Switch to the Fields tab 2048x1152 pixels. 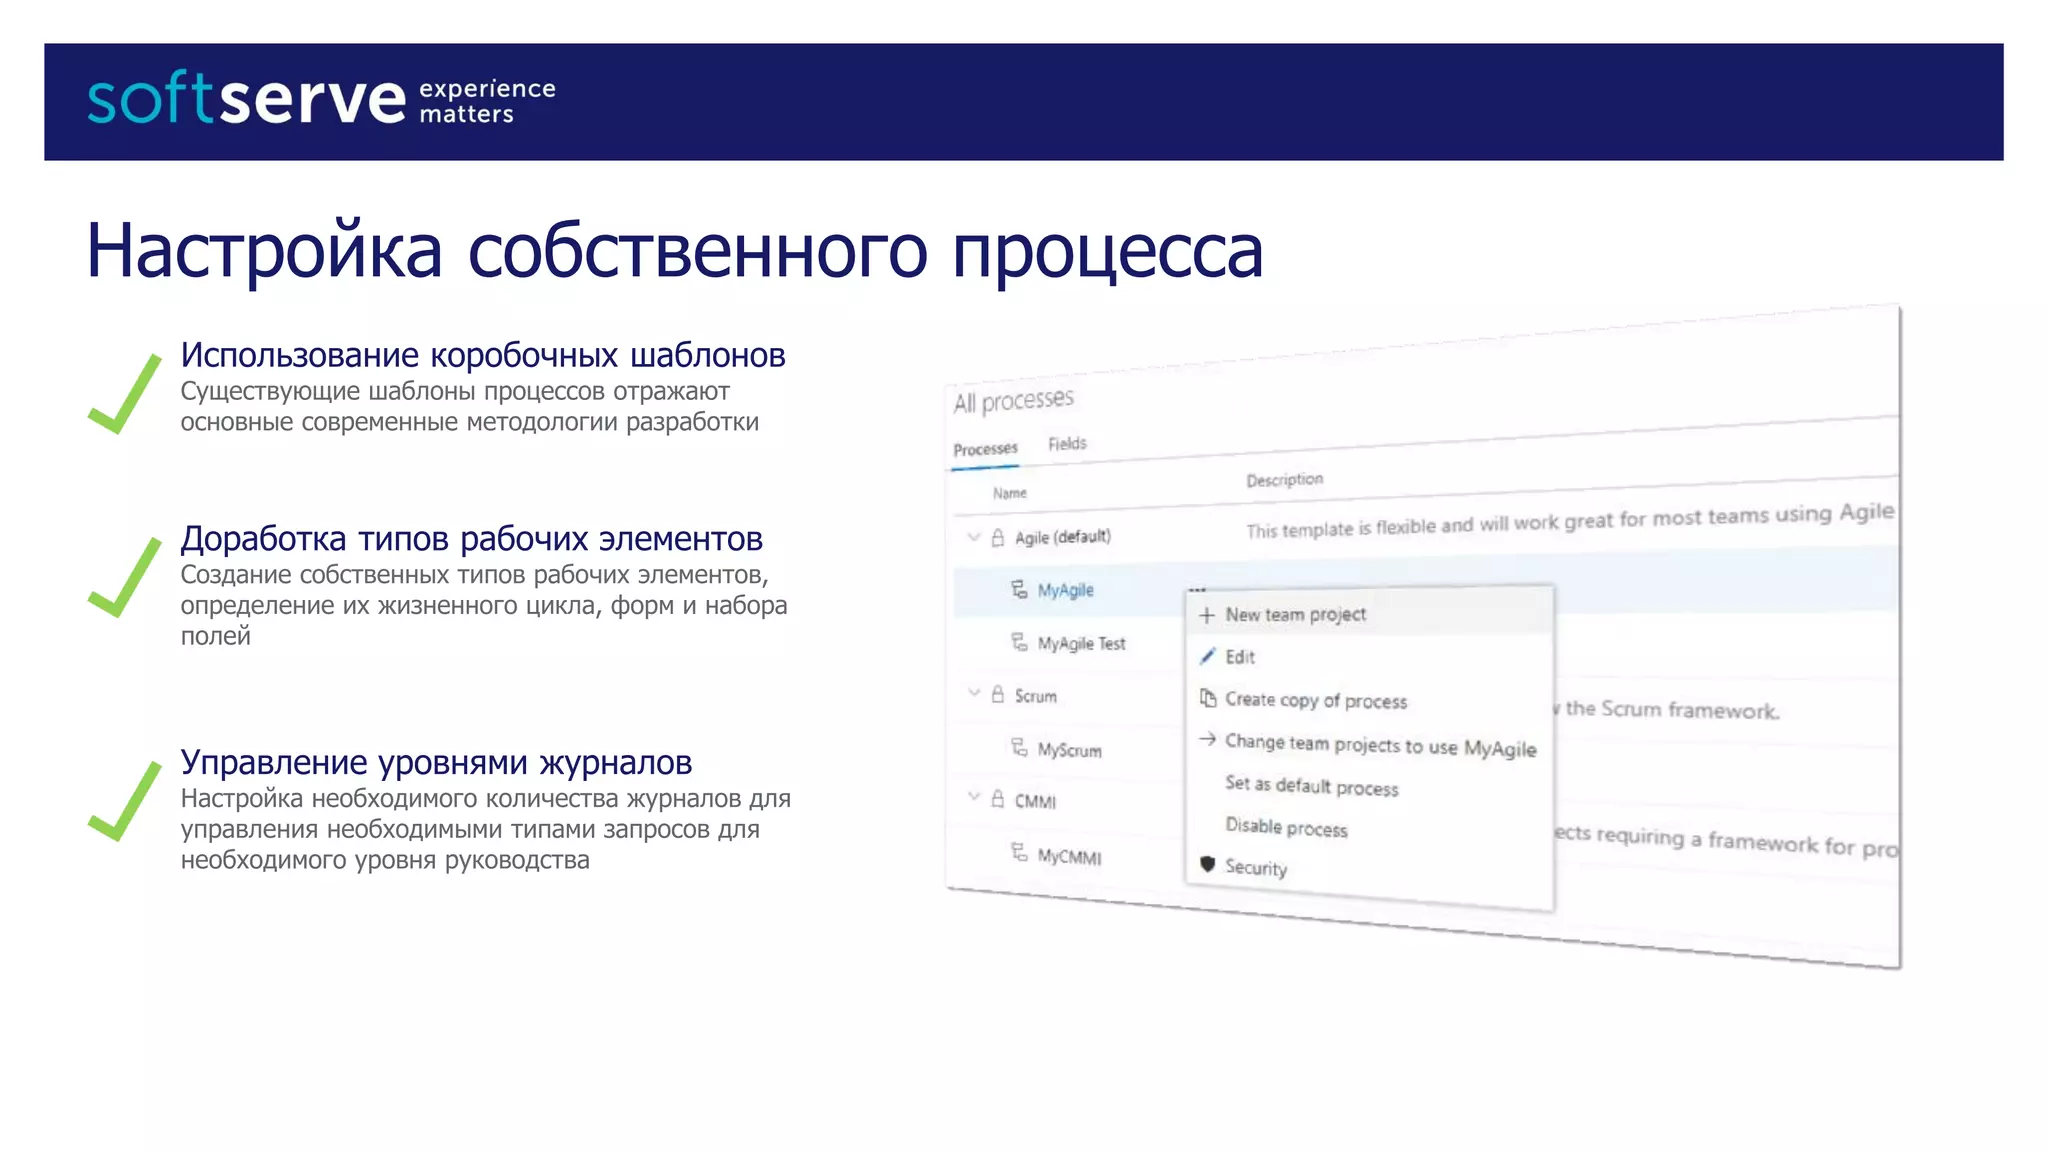coord(1067,443)
